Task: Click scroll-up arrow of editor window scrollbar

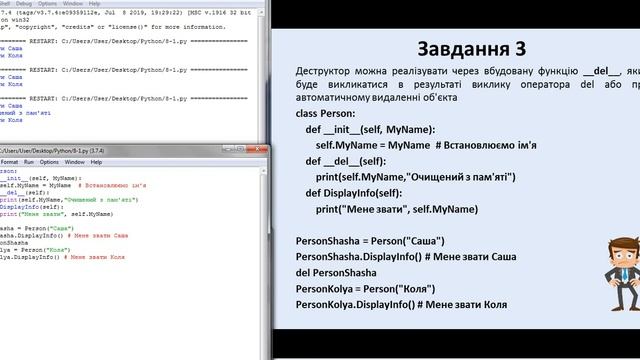Action: click(263, 171)
